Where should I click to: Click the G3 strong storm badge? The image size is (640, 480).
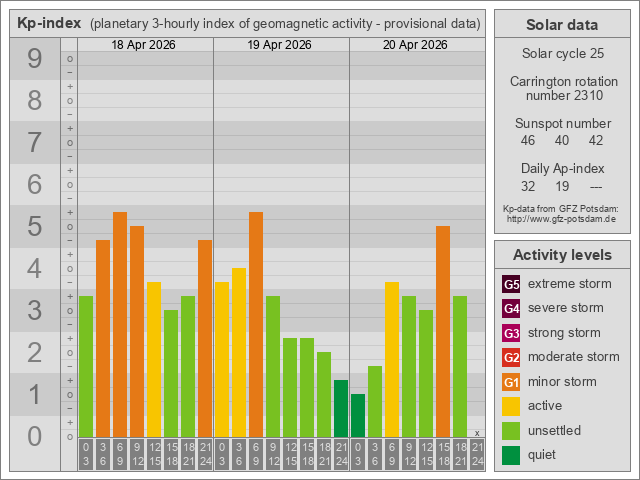point(511,333)
